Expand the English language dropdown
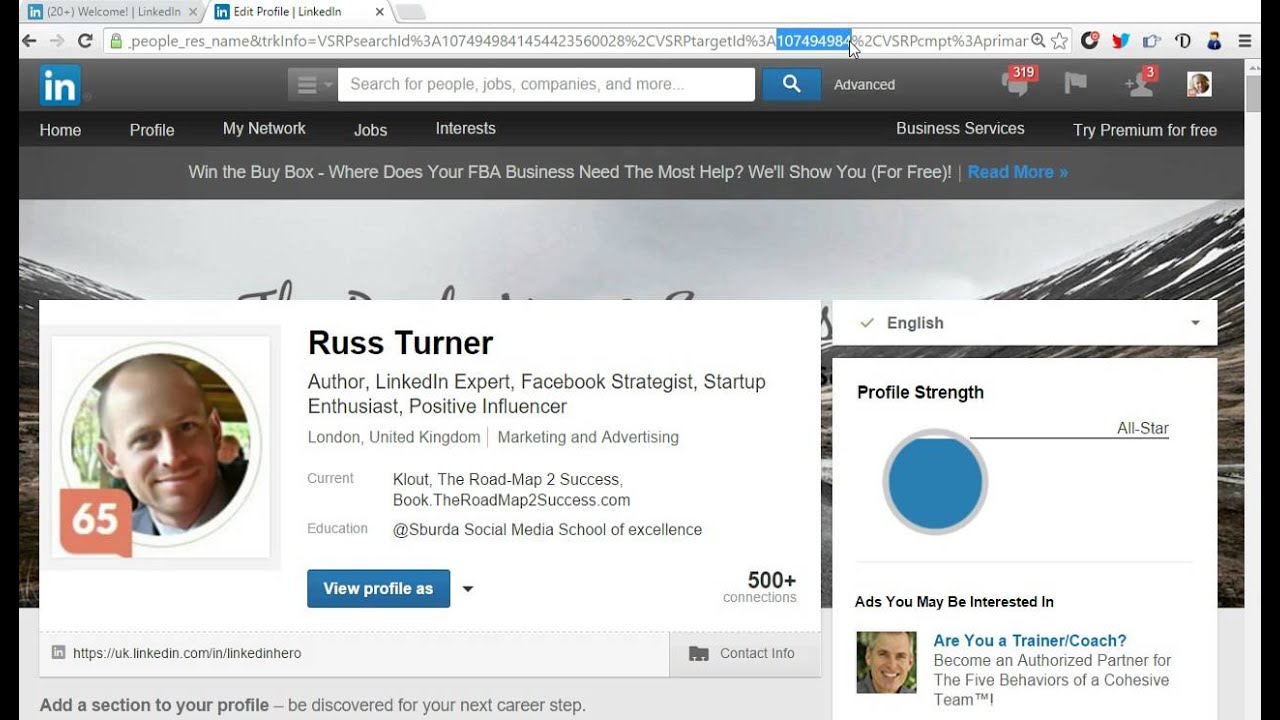This screenshot has width=1280, height=720. point(1025,323)
